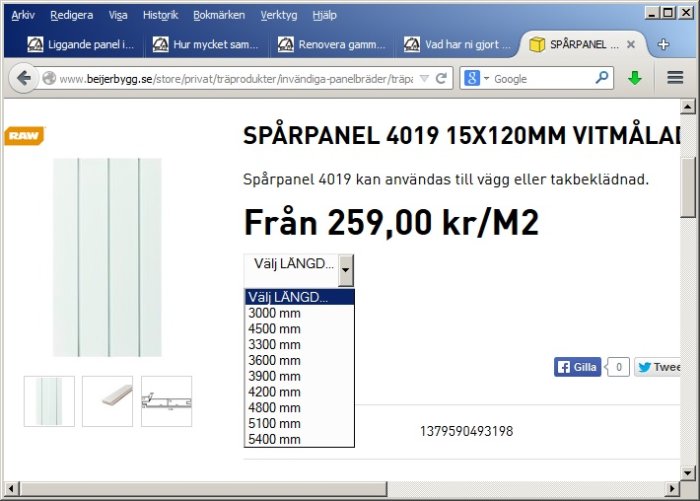Click the browser back arrow button
700x501 pixels.
click(x=23, y=79)
